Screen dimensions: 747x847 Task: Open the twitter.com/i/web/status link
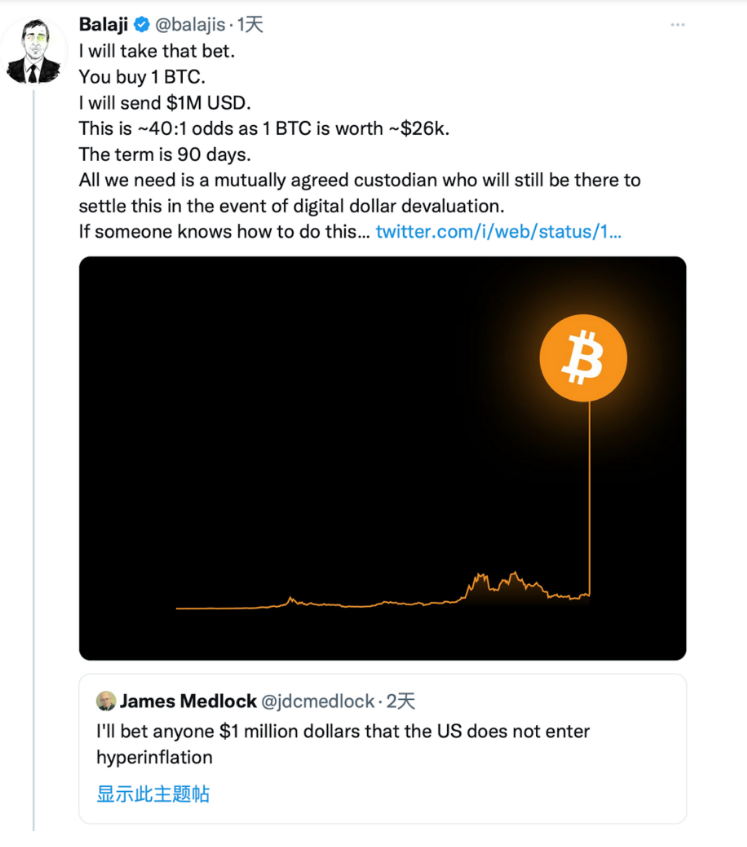[498, 232]
